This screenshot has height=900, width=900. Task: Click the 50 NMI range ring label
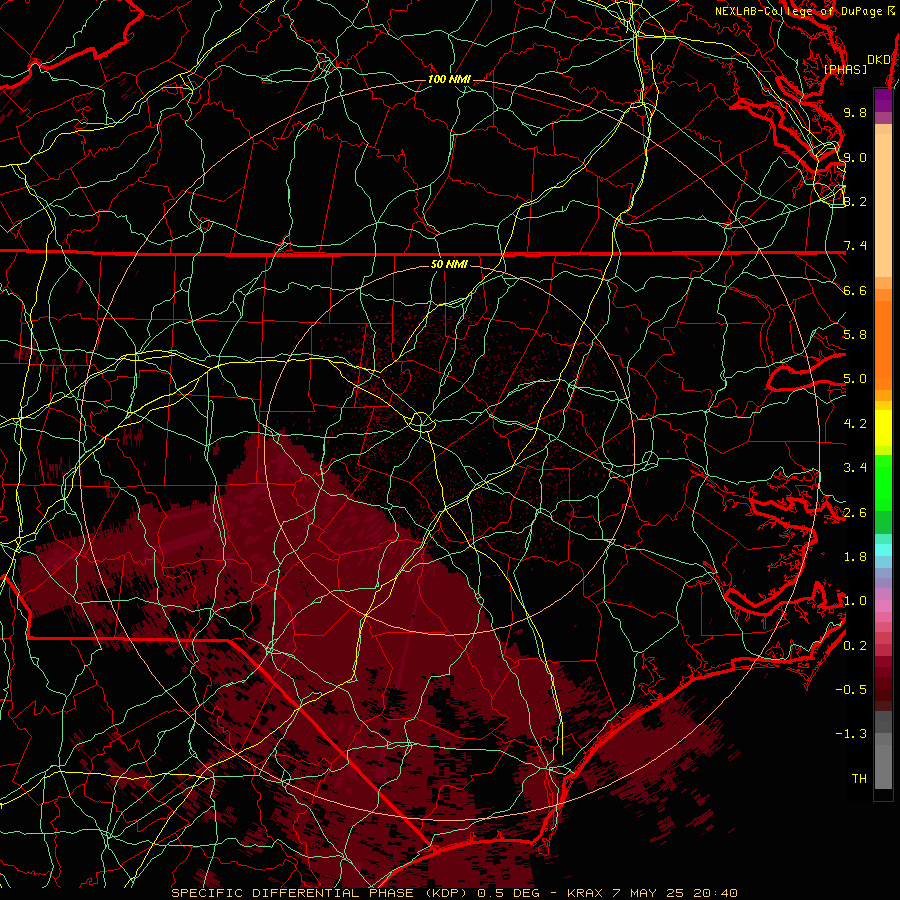pyautogui.click(x=449, y=265)
